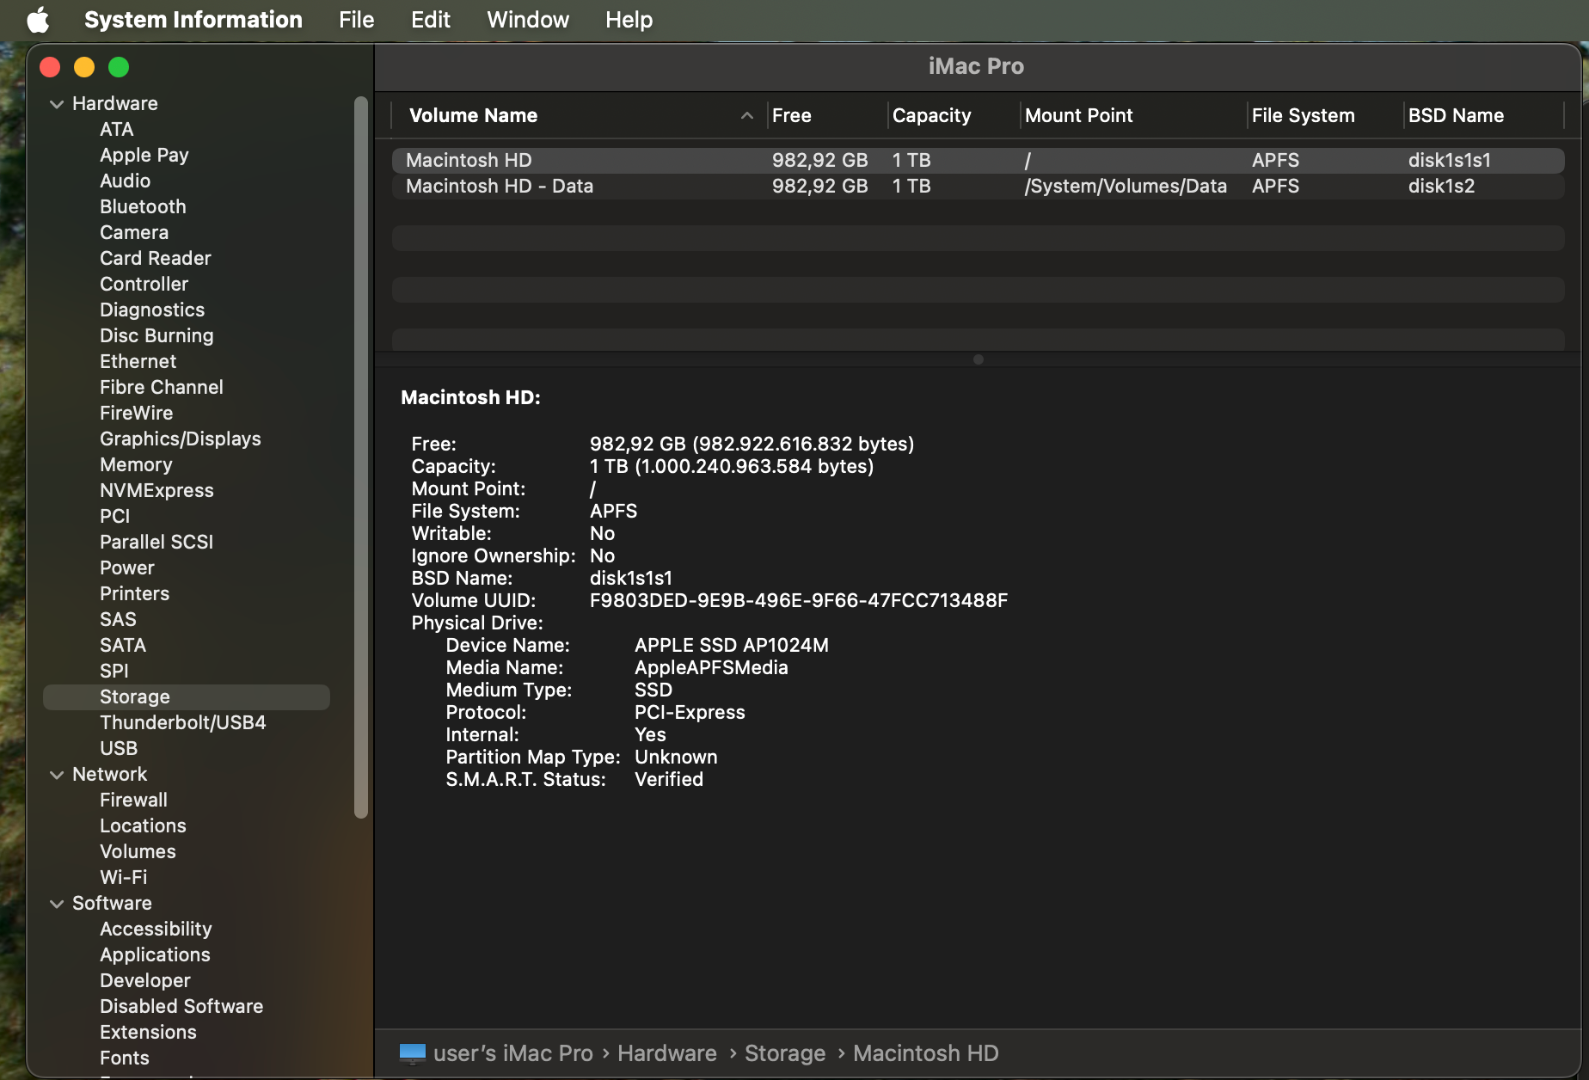Select Audio in the sidebar

[125, 181]
